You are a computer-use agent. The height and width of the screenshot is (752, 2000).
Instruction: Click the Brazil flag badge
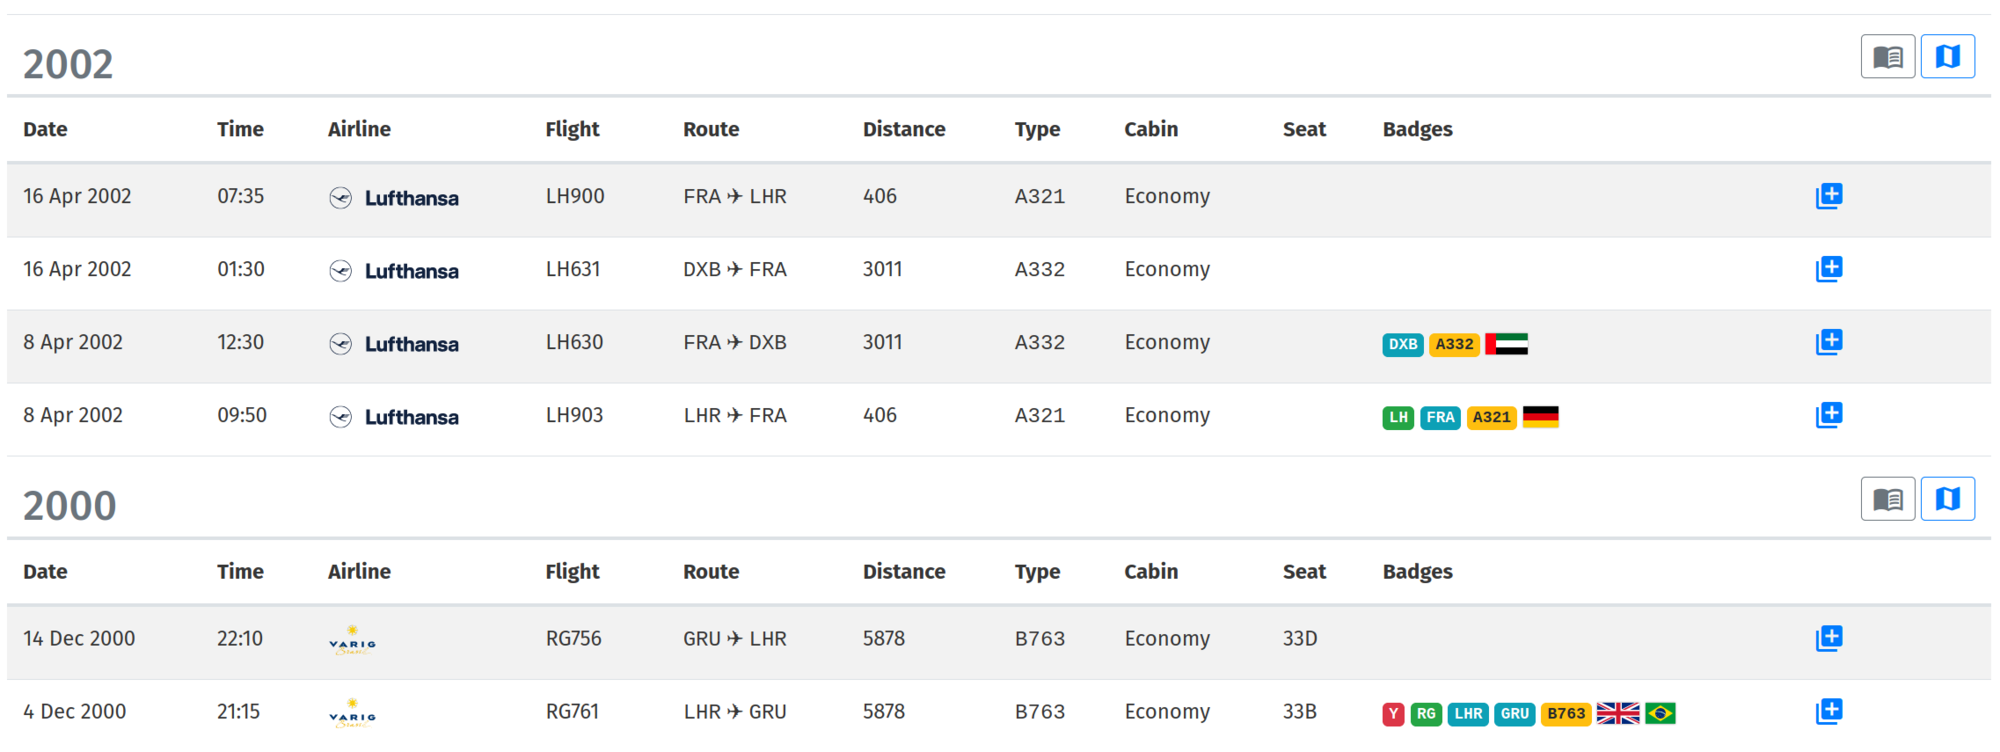1660,713
